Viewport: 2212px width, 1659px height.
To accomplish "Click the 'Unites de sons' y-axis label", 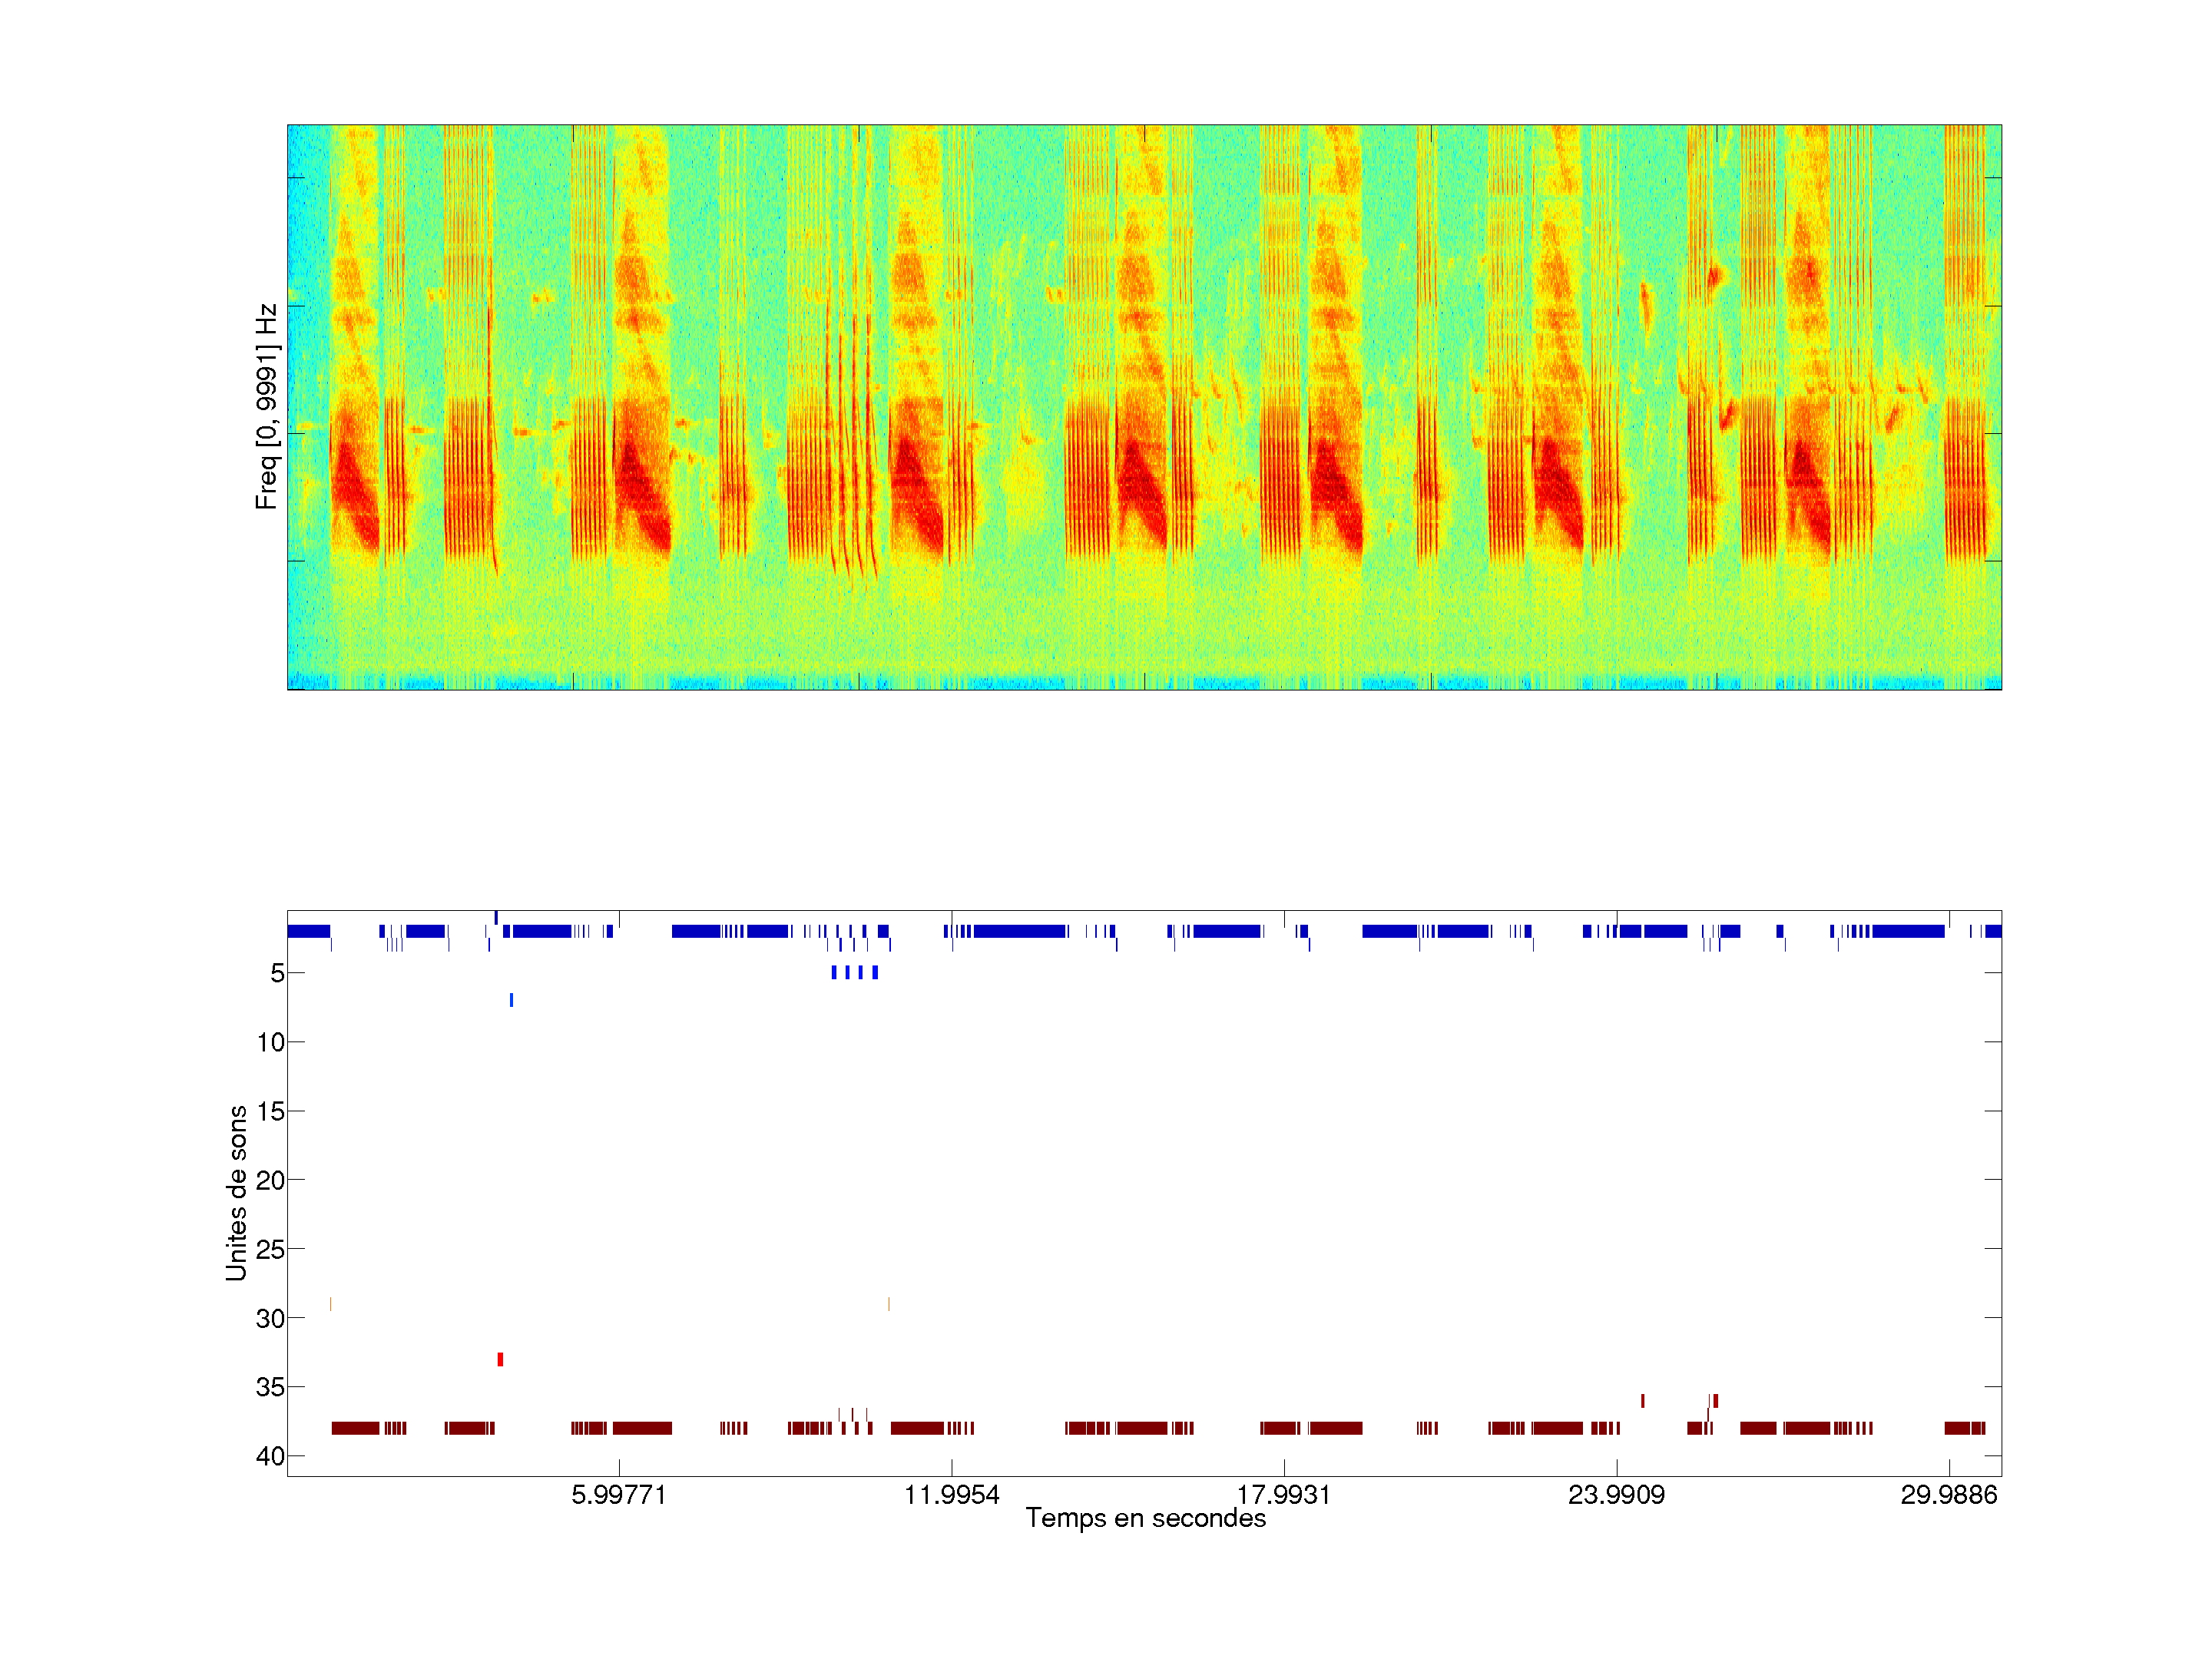I will pyautogui.click(x=237, y=1193).
